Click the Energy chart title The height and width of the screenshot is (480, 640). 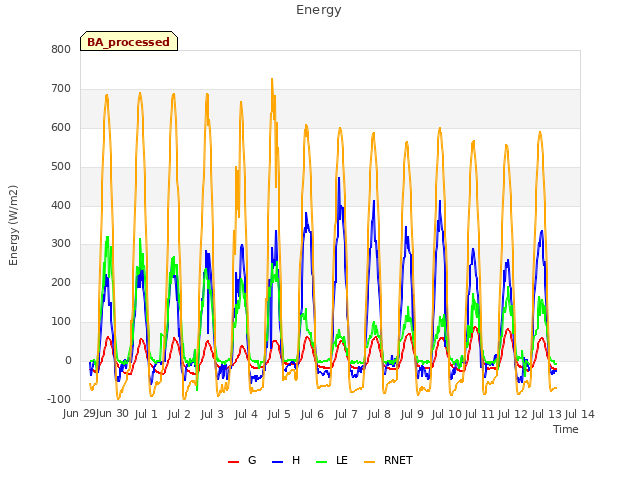pyautogui.click(x=319, y=10)
